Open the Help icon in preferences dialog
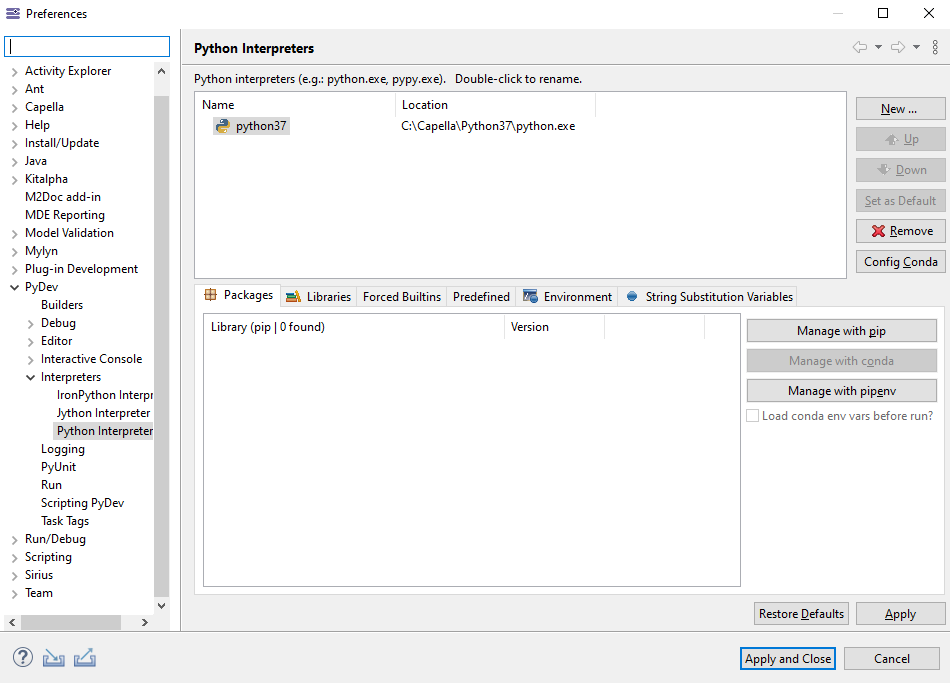Viewport: 950px width, 683px height. (21, 657)
